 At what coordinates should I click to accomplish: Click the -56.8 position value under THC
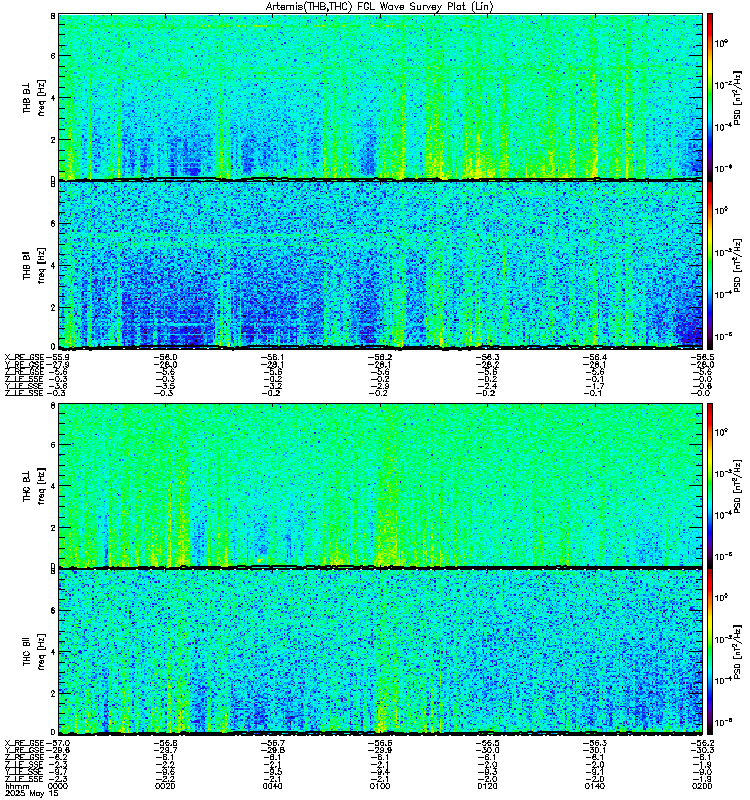(x=165, y=743)
